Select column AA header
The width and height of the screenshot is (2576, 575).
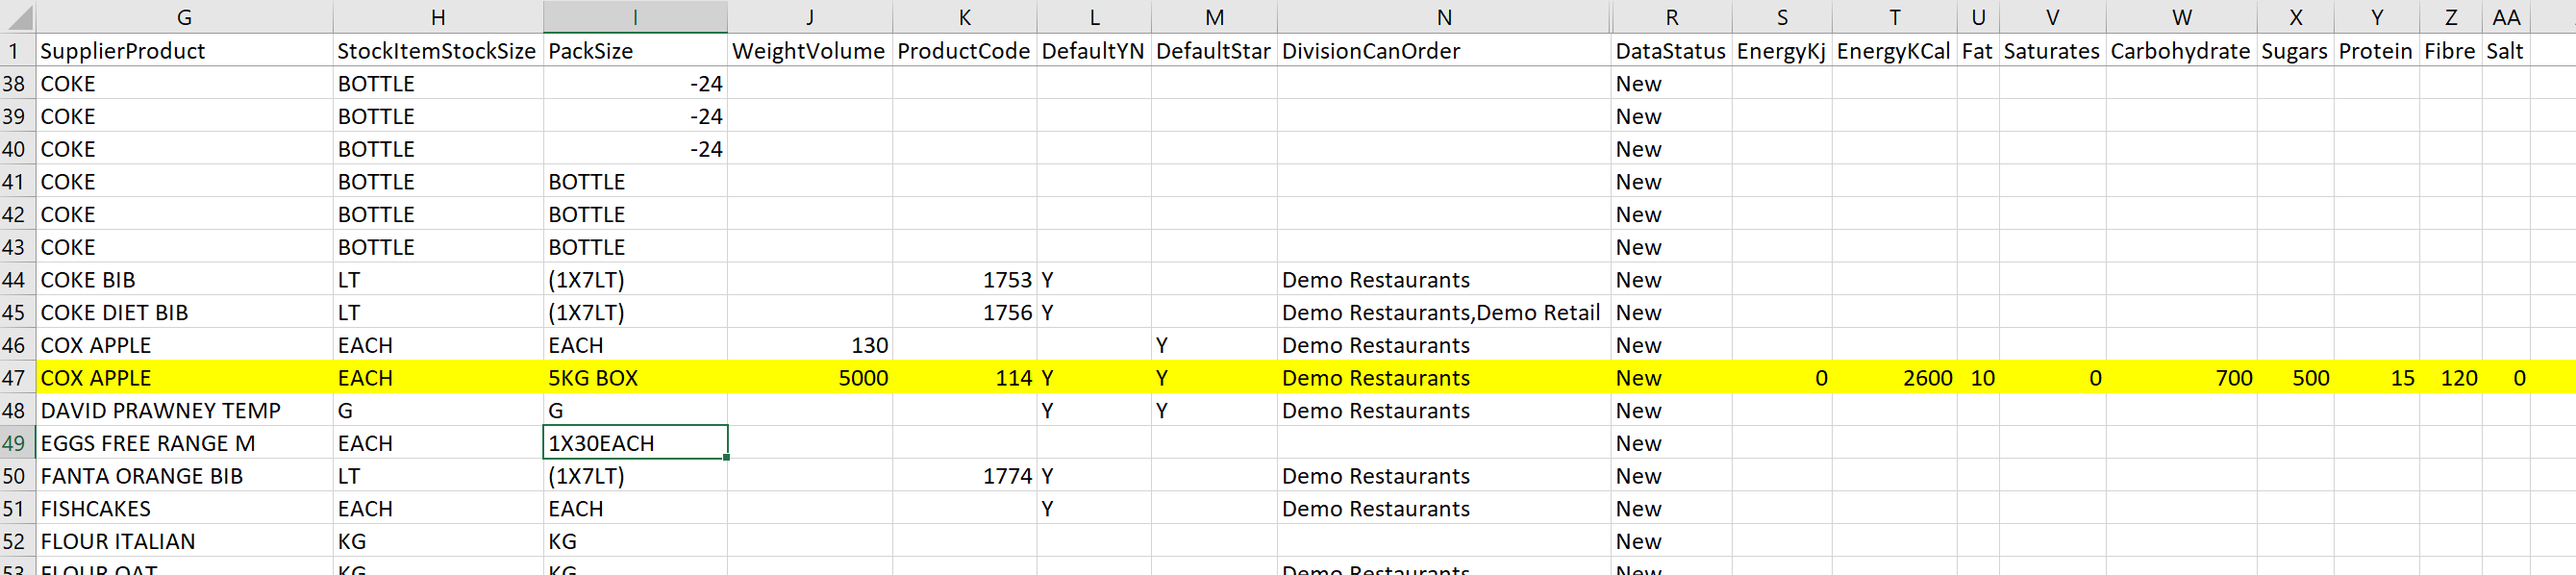[x=2506, y=17]
